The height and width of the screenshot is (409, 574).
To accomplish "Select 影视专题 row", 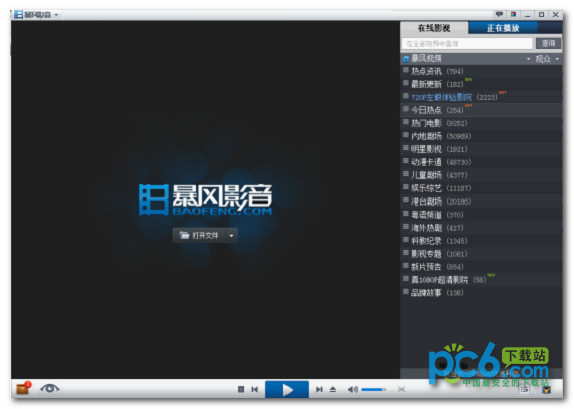I will pos(481,254).
